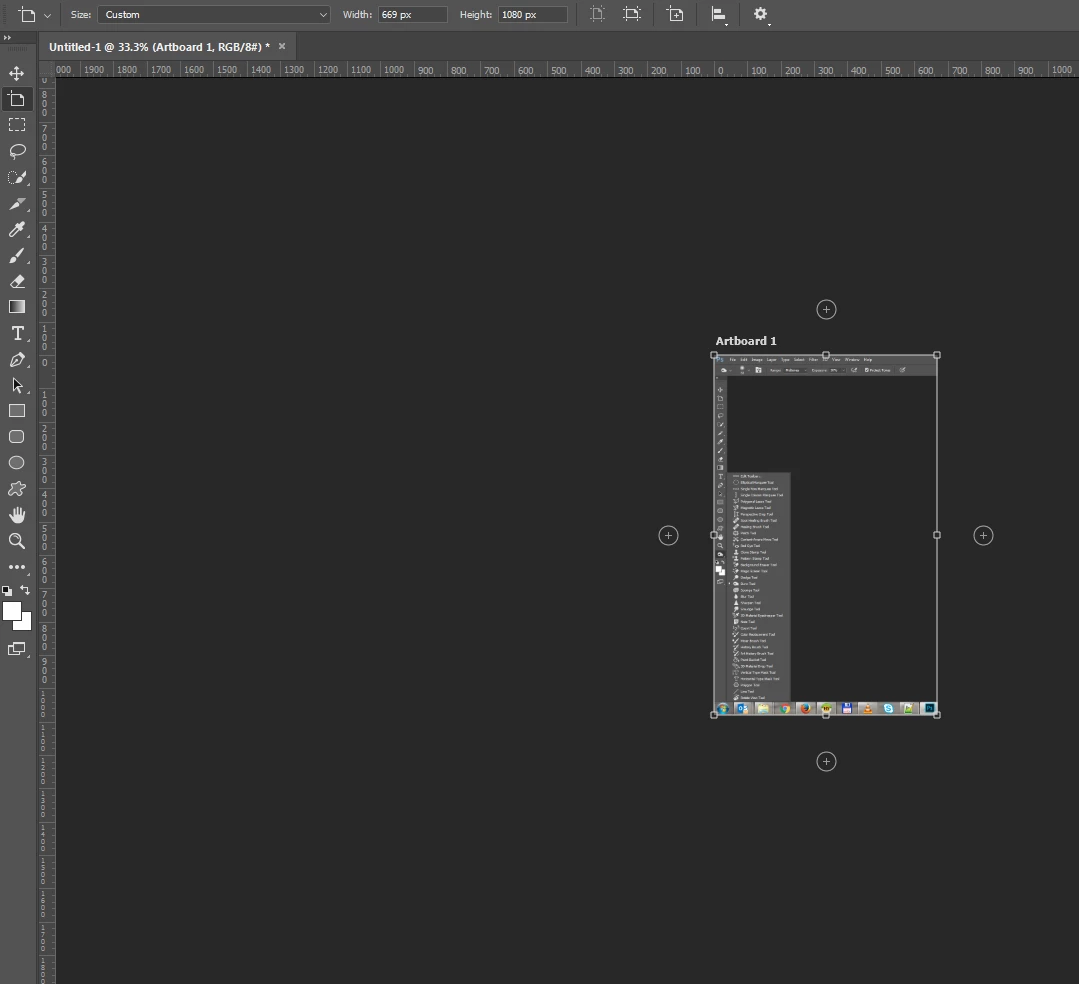The image size is (1079, 984).
Task: Select the Gradient tool
Action: coord(17,307)
